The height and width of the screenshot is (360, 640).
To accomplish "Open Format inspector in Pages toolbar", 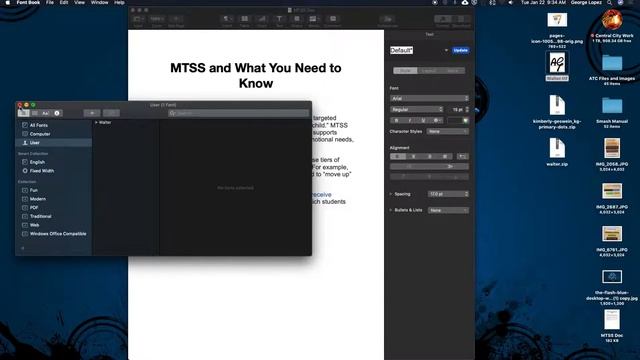I will (x=443, y=20).
